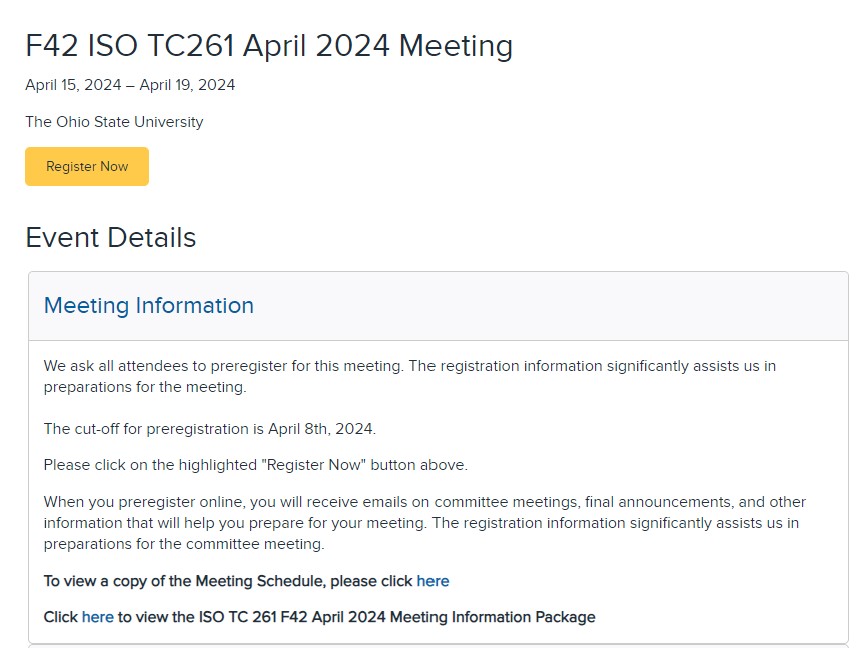
Task: Open the Meeting Information Package 'here' link
Action: pos(98,617)
